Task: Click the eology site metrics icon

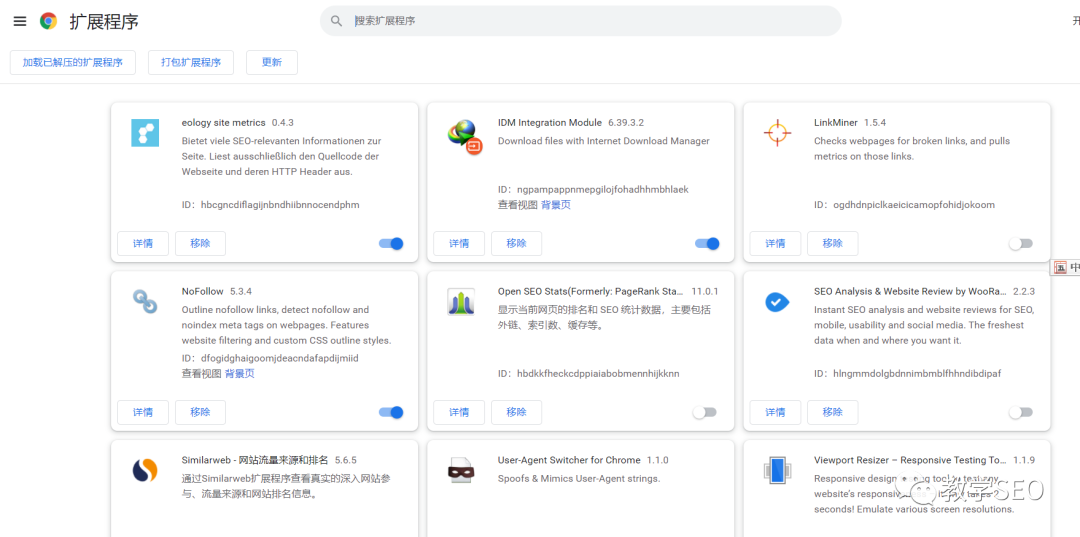Action: pos(145,133)
